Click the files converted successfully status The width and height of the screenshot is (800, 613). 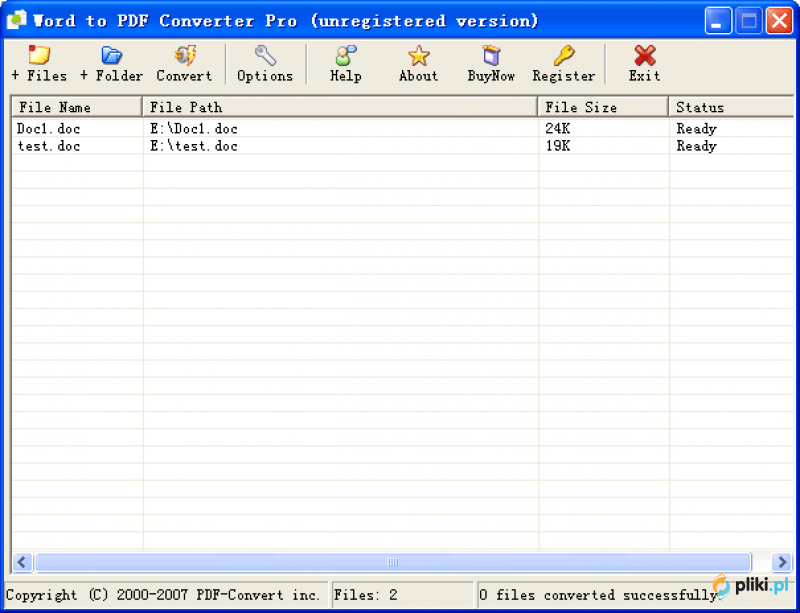coord(598,595)
